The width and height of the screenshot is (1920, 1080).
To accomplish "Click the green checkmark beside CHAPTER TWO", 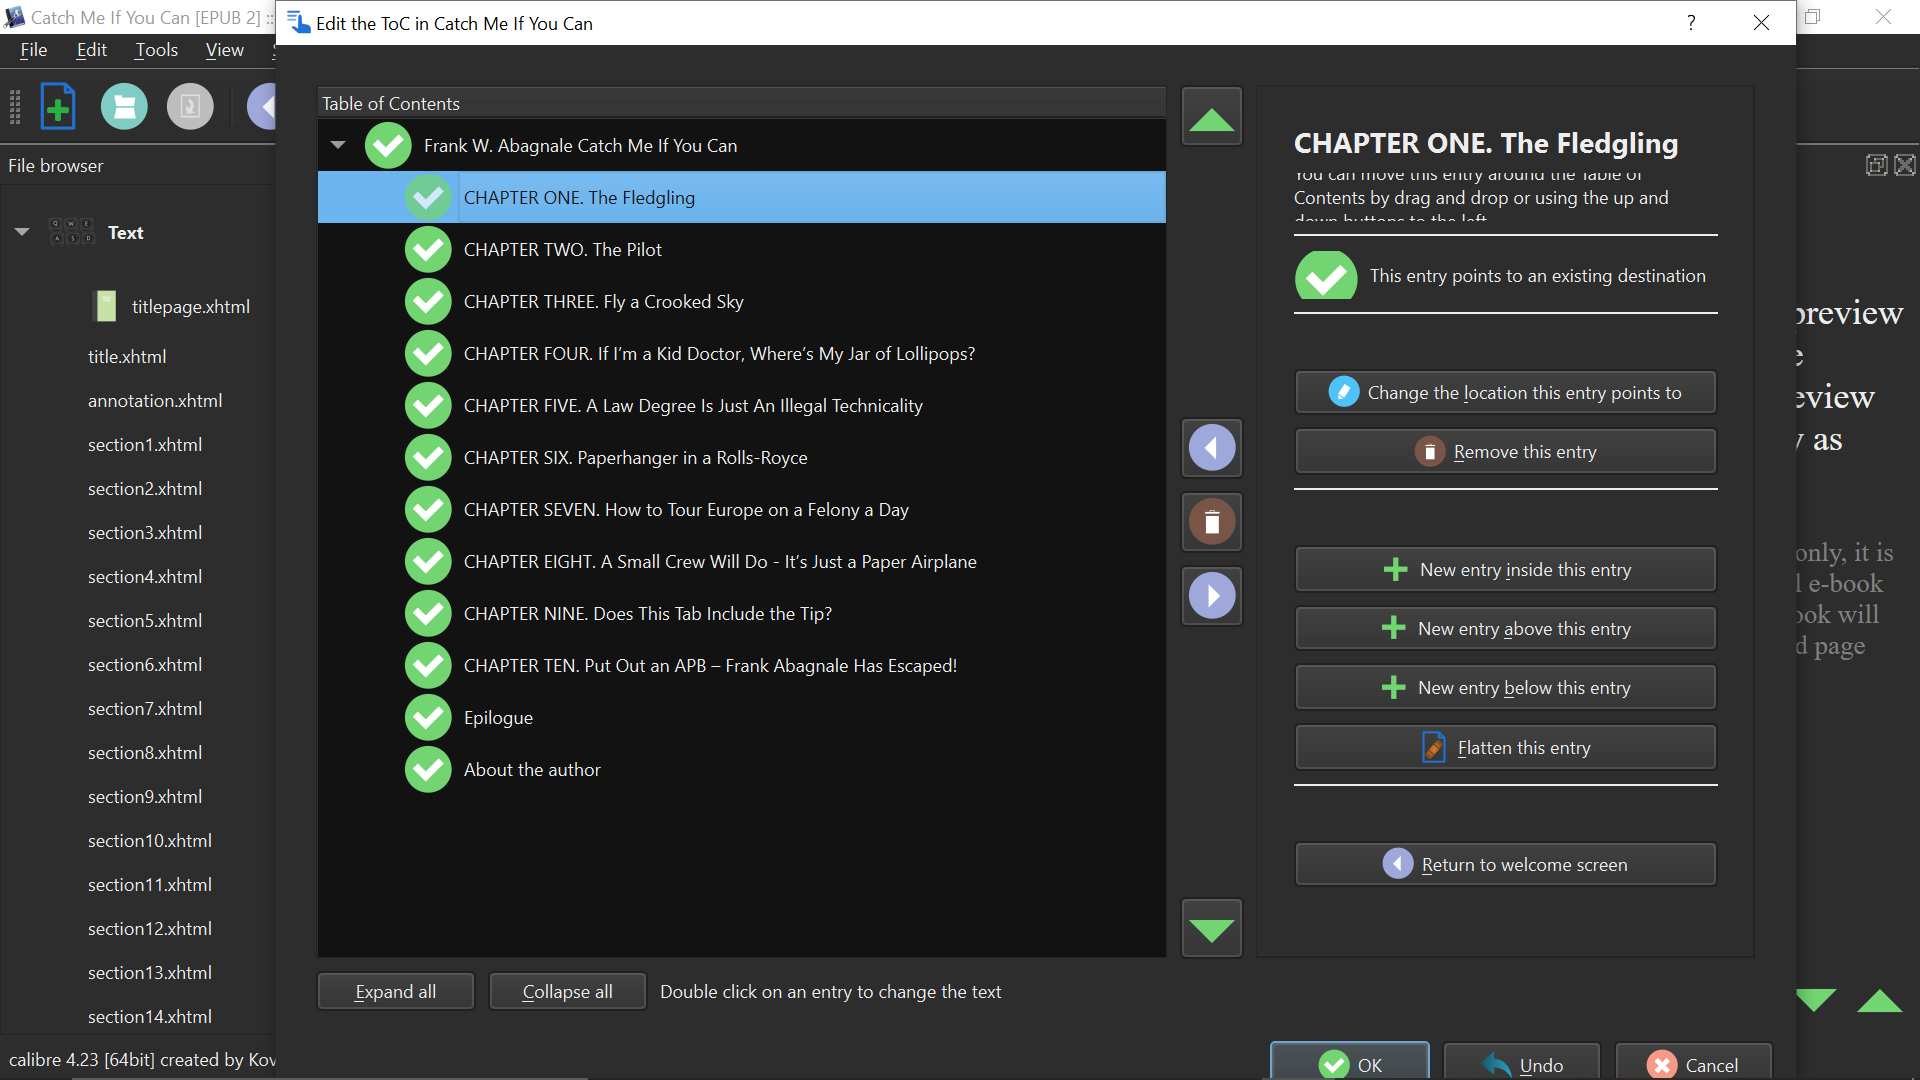I will point(428,250).
